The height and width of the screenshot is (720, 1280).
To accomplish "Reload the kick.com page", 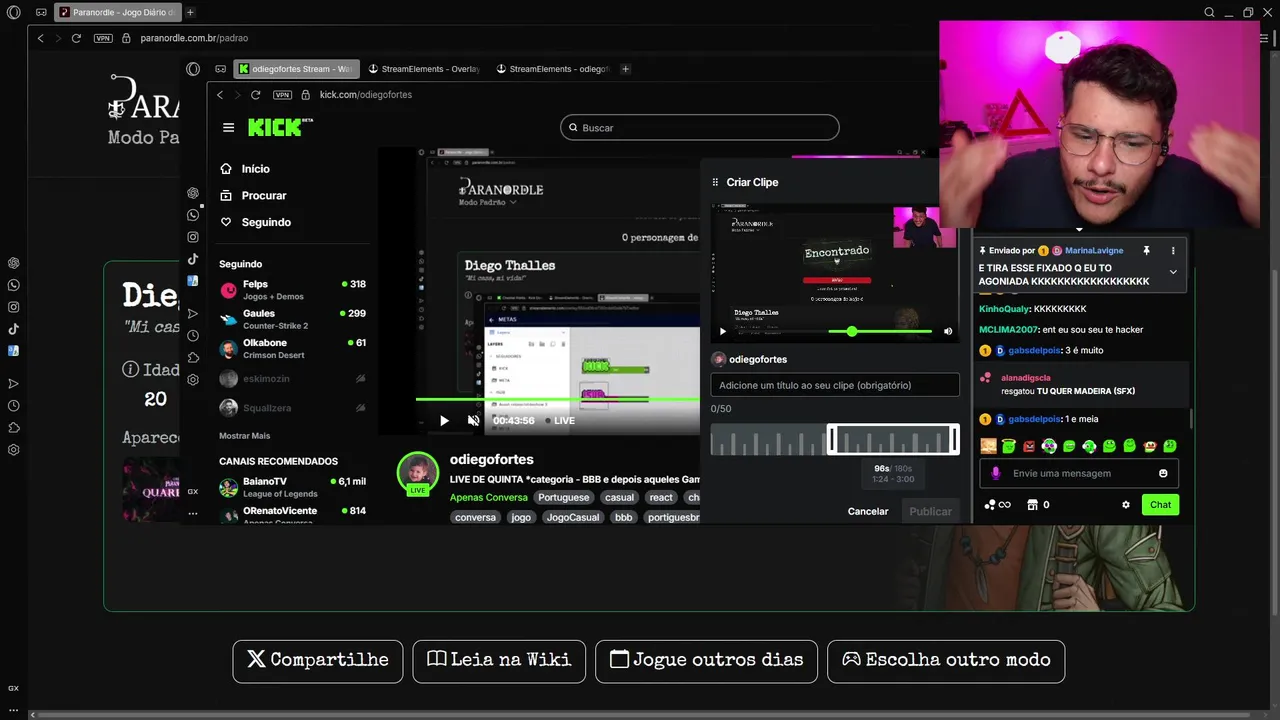I will [x=256, y=95].
